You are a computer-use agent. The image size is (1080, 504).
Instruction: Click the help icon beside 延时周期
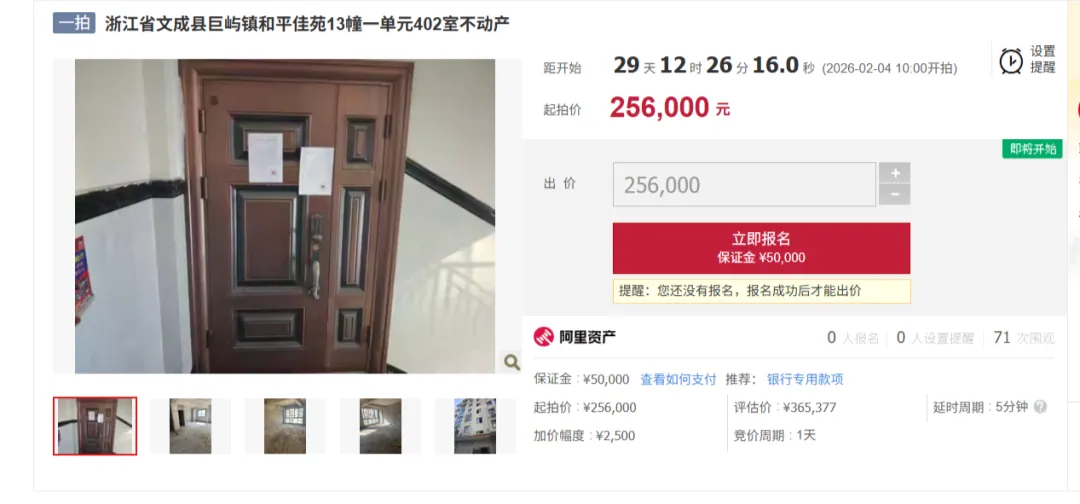point(1040,407)
